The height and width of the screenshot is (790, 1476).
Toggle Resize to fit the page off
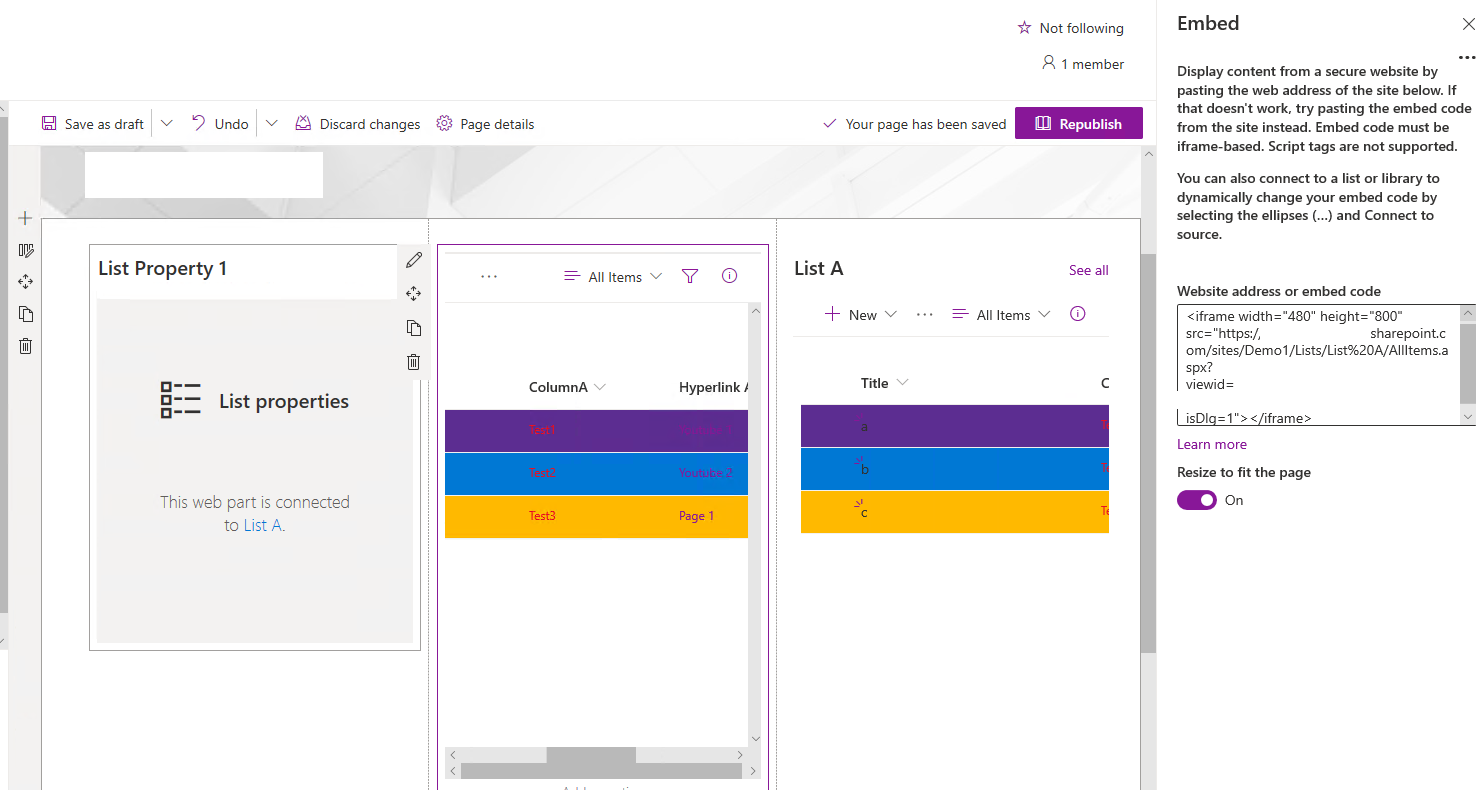(x=1197, y=500)
